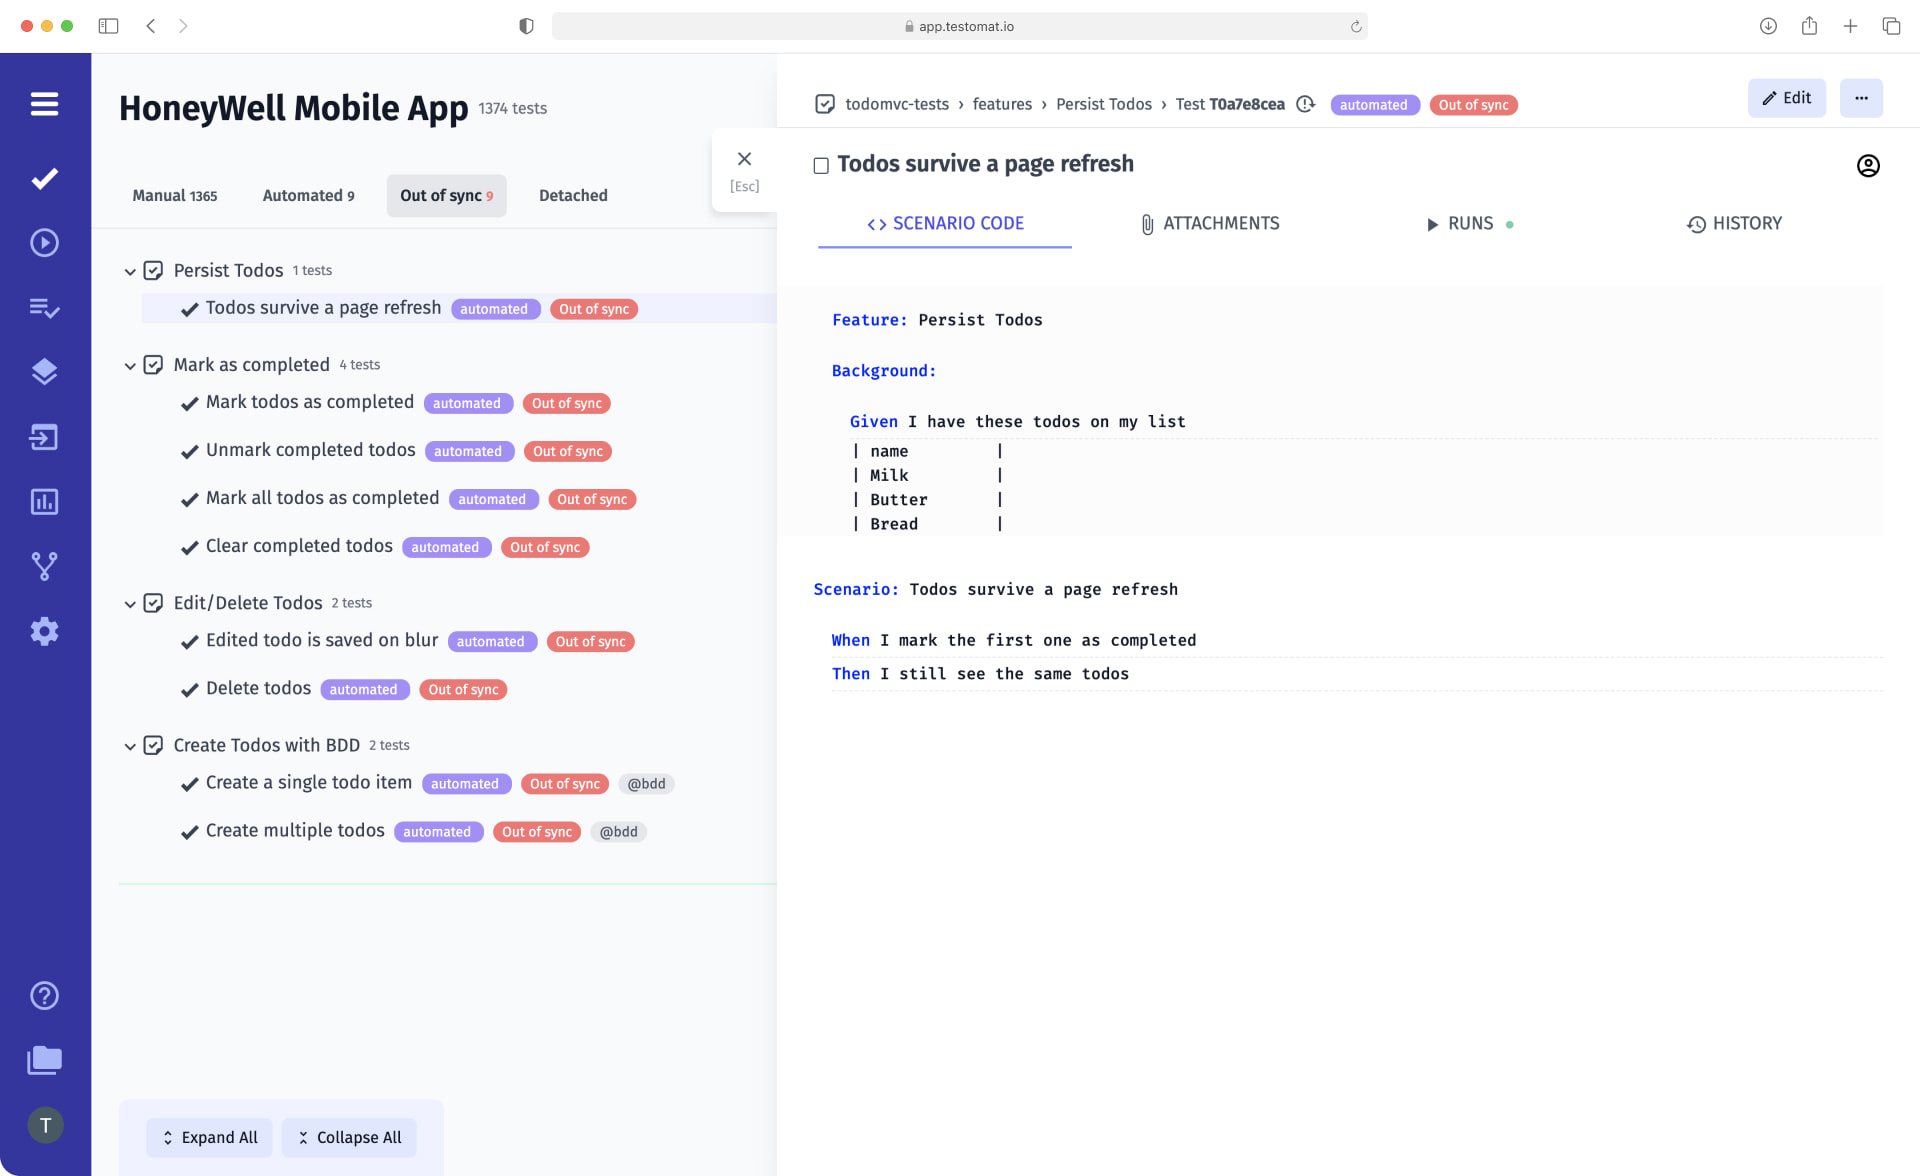Close the out-of-sync filter panel

tap(745, 159)
